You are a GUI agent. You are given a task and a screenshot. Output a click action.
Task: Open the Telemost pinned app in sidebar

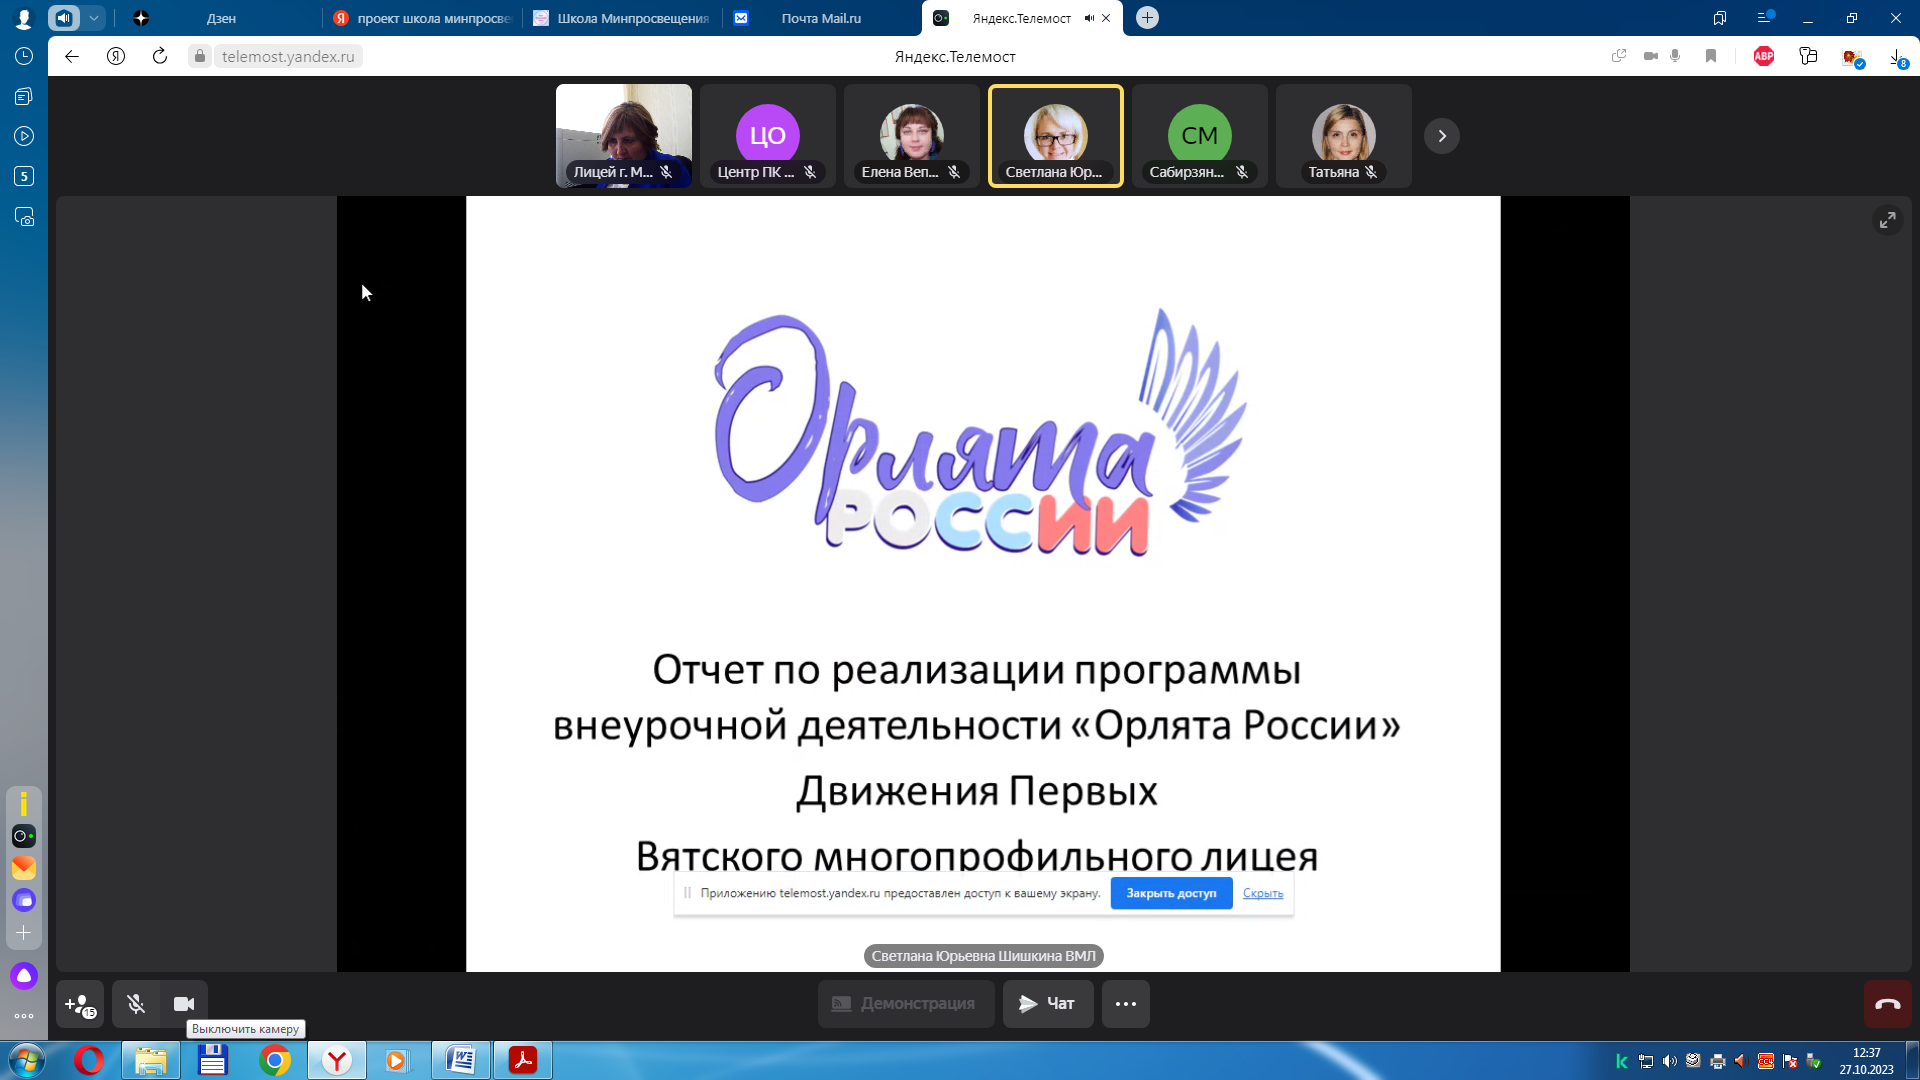coord(24,836)
